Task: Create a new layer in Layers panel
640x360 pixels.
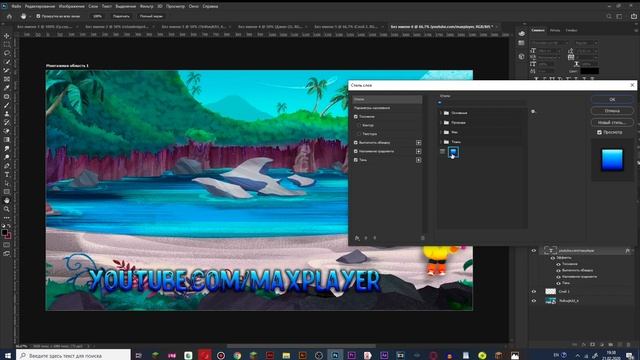Action: pos(620,345)
